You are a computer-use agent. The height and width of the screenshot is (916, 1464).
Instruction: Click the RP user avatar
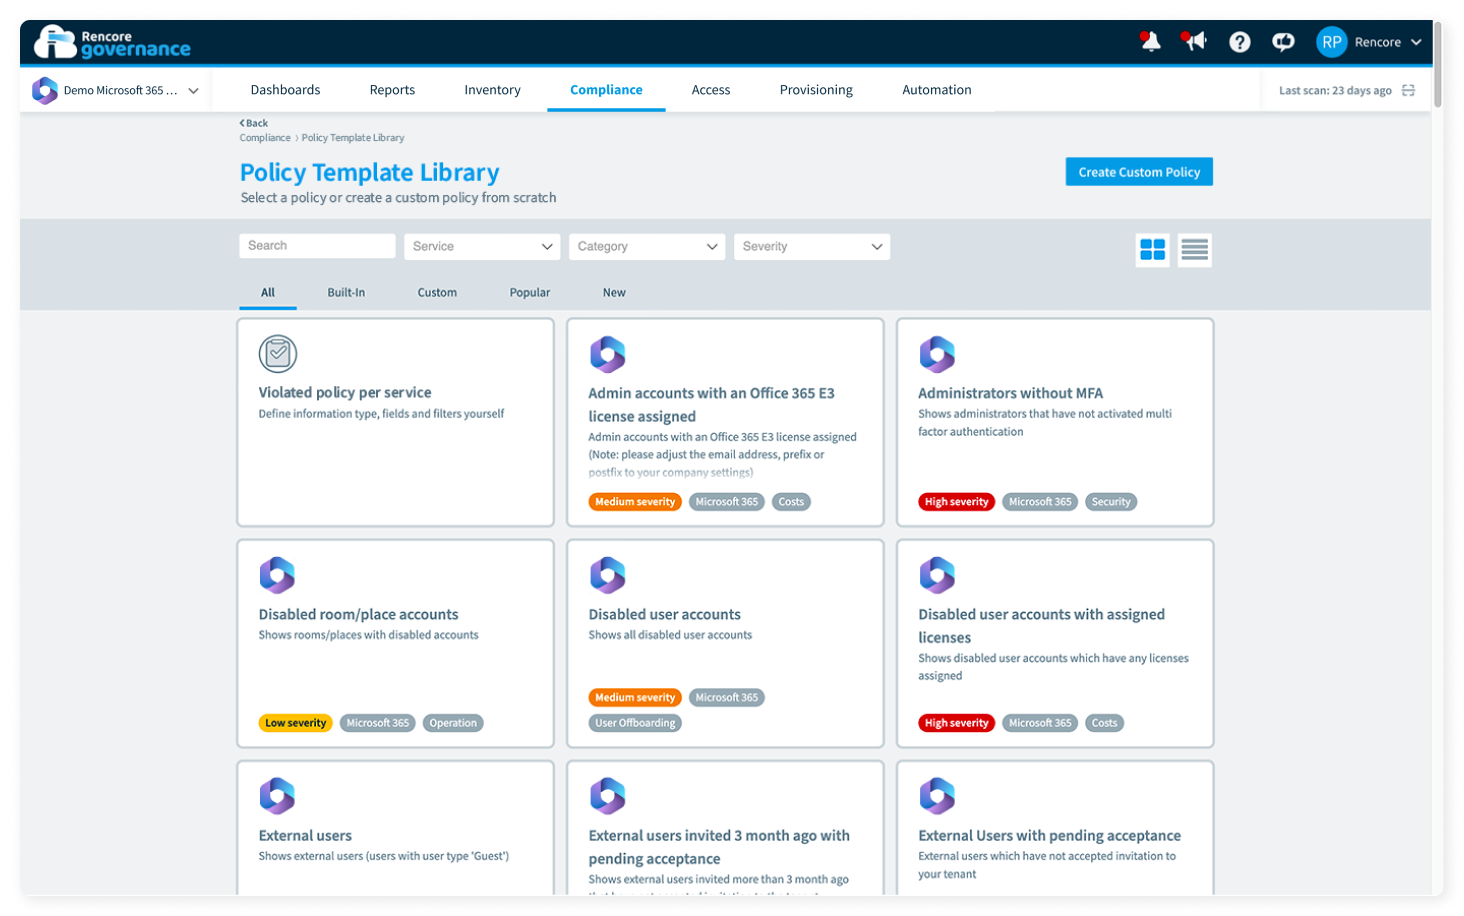pyautogui.click(x=1331, y=42)
